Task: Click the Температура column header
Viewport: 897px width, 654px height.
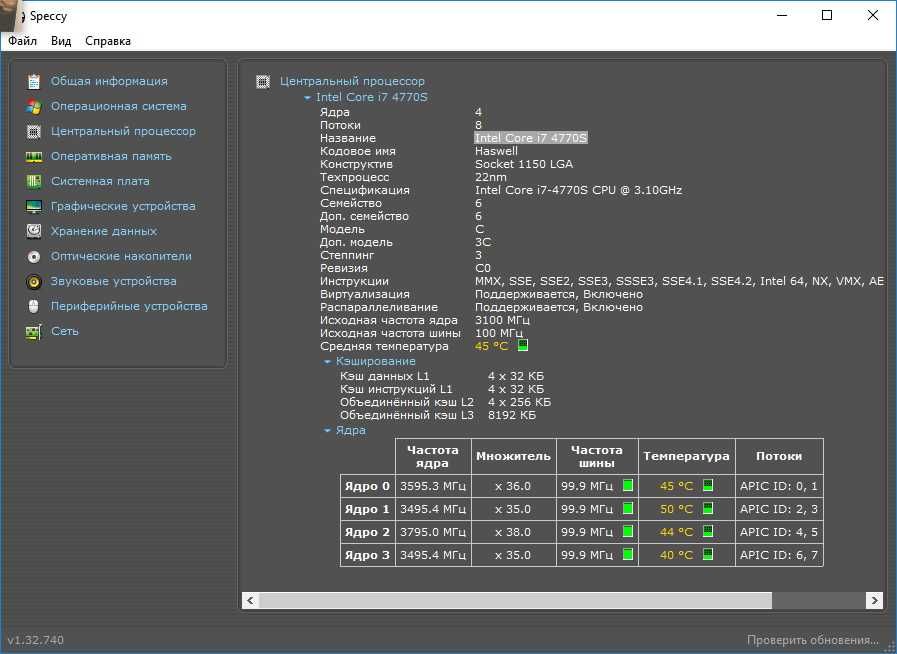Action: [686, 456]
